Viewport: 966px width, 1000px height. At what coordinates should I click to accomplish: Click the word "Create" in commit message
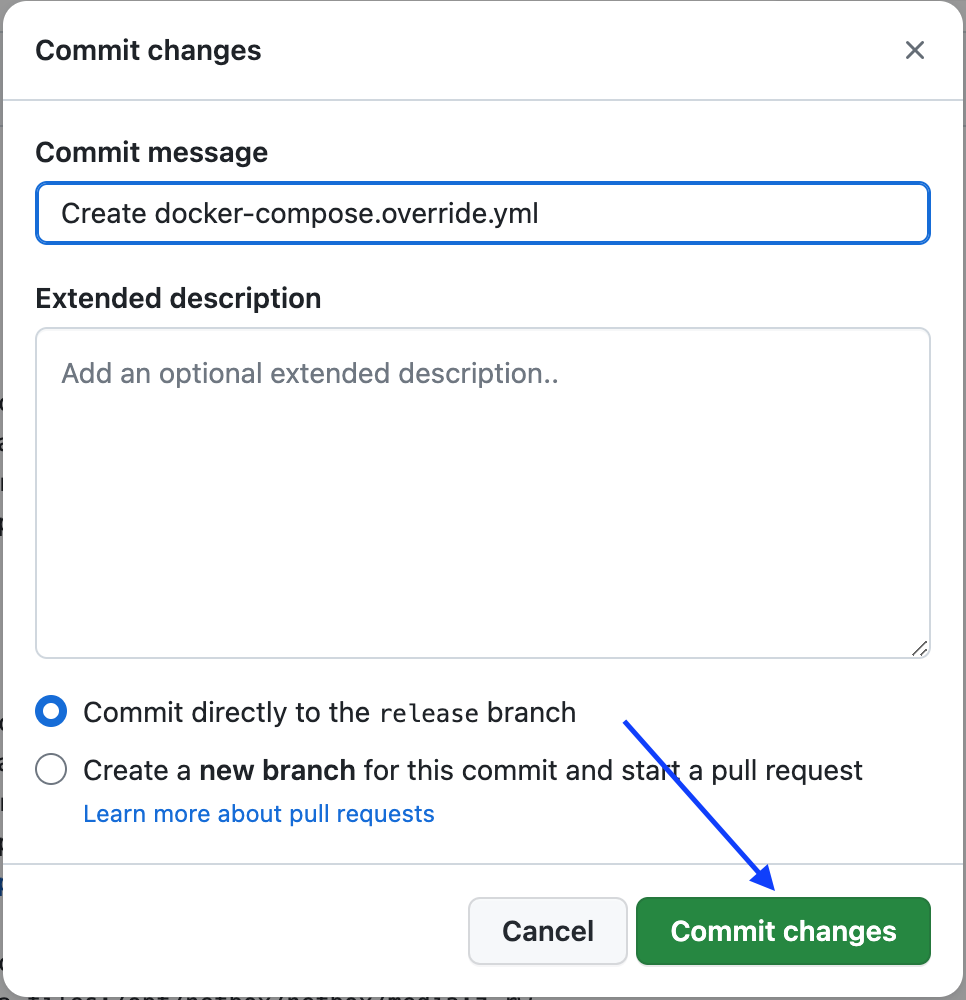tap(104, 213)
